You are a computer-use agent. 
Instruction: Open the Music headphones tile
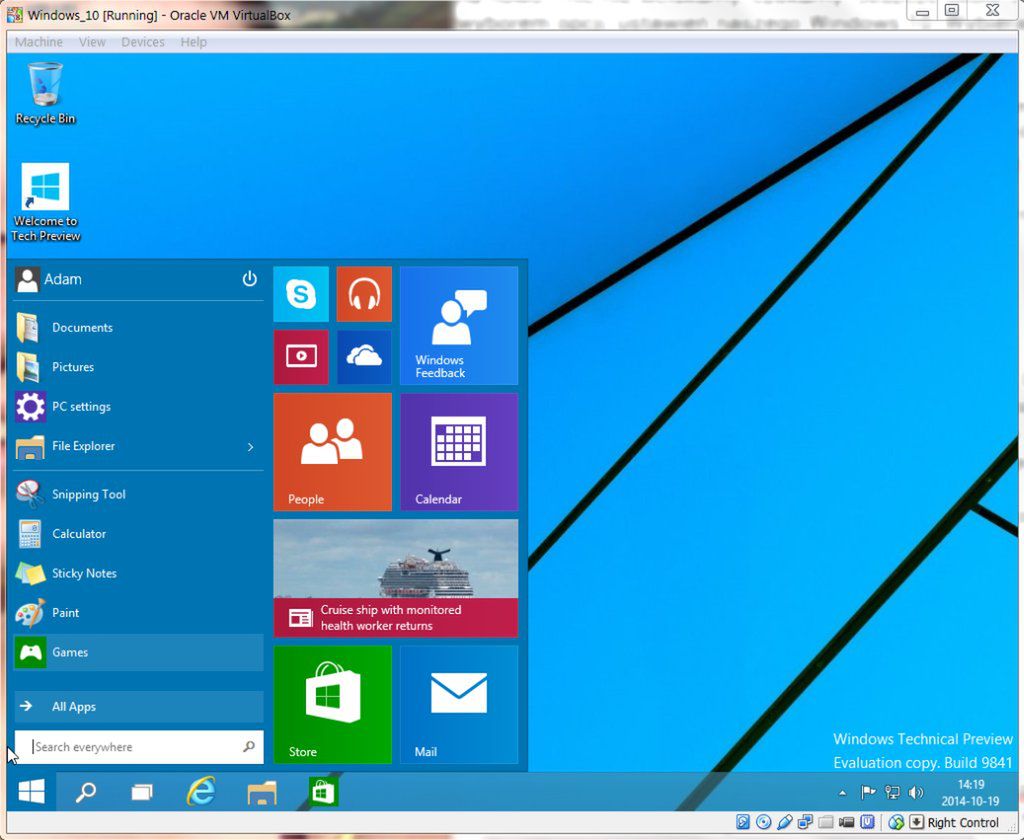coord(364,294)
